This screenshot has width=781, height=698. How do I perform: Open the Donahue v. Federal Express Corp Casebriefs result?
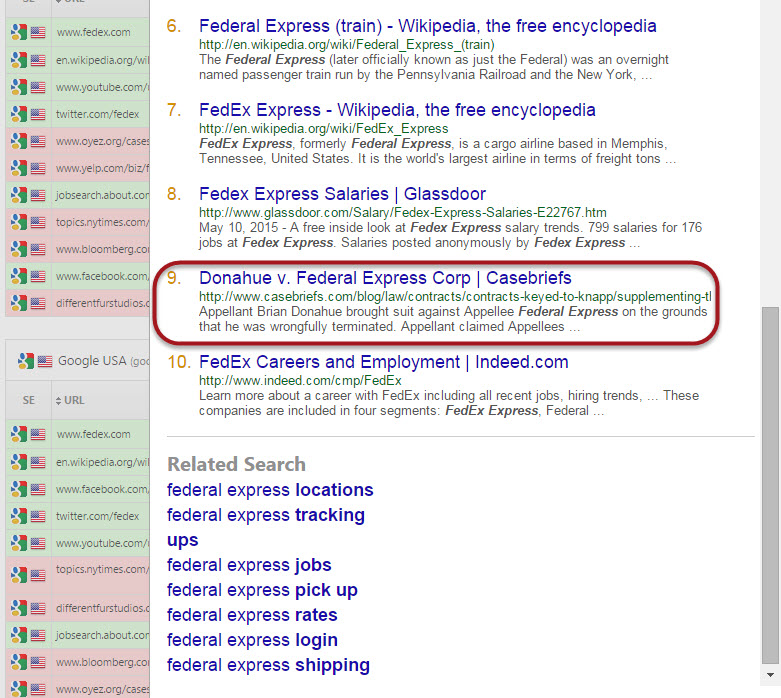385,278
